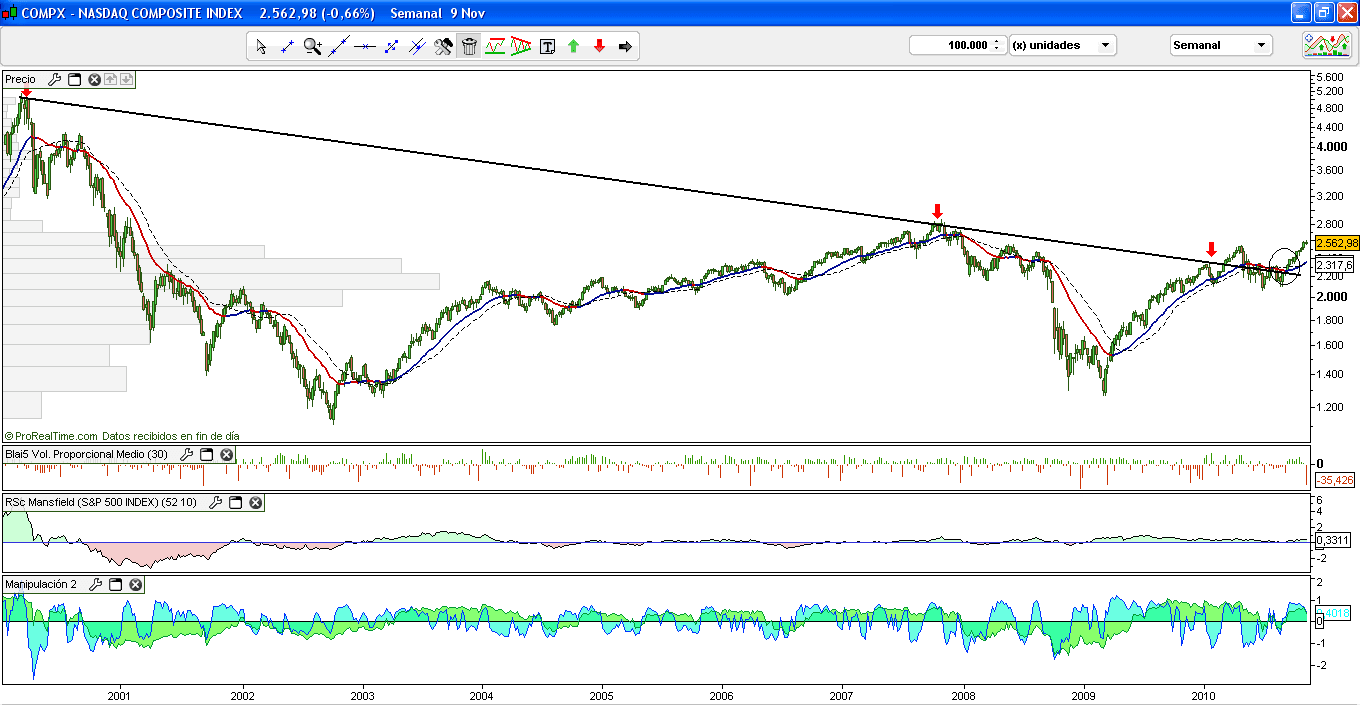The width and height of the screenshot is (1360, 705).
Task: Click the 2.317,6 blue price label
Action: tap(1335, 265)
